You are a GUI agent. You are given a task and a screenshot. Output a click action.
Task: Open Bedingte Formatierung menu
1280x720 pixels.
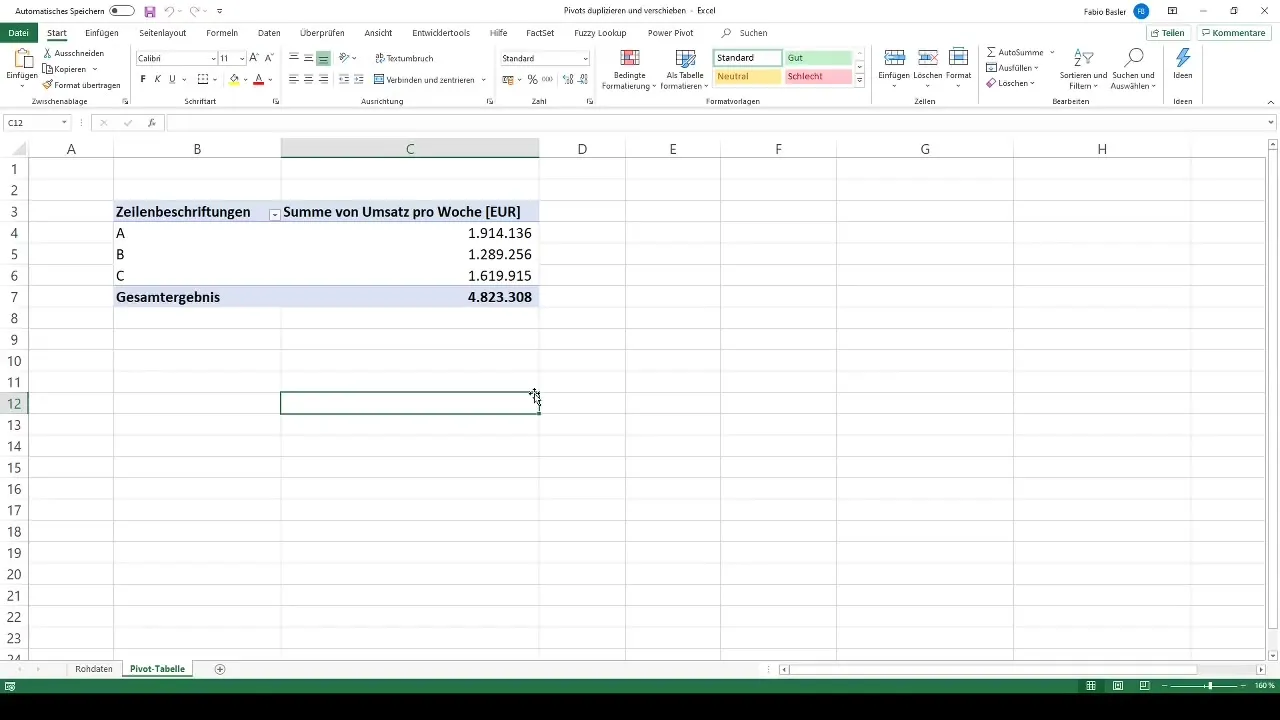pos(629,69)
